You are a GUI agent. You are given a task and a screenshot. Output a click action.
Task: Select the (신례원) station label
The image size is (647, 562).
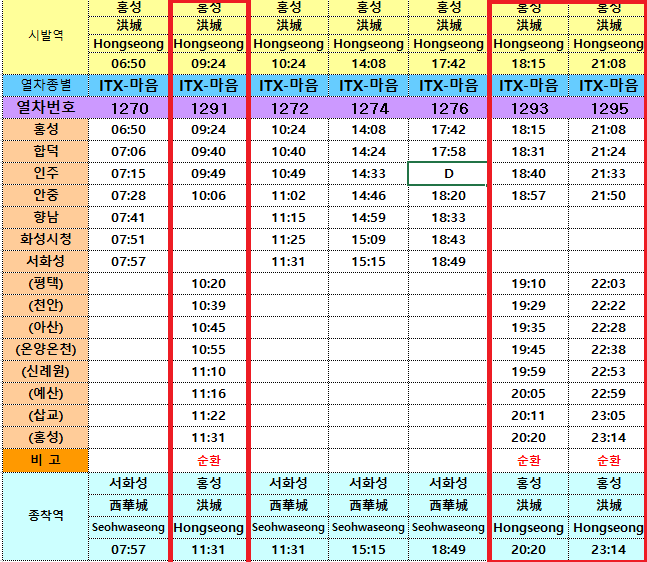pos(46,371)
